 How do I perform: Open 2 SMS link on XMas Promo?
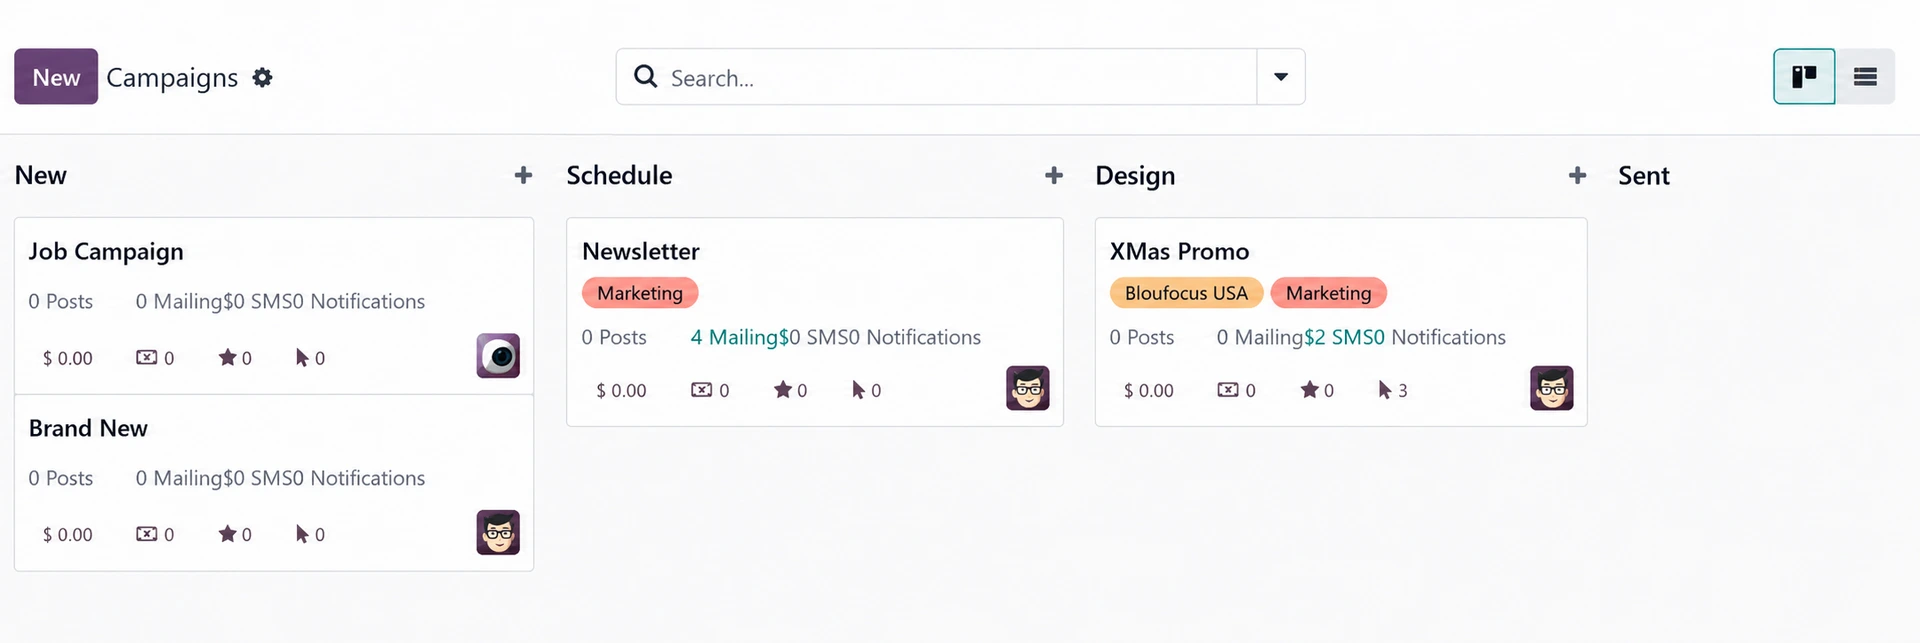point(1343,338)
